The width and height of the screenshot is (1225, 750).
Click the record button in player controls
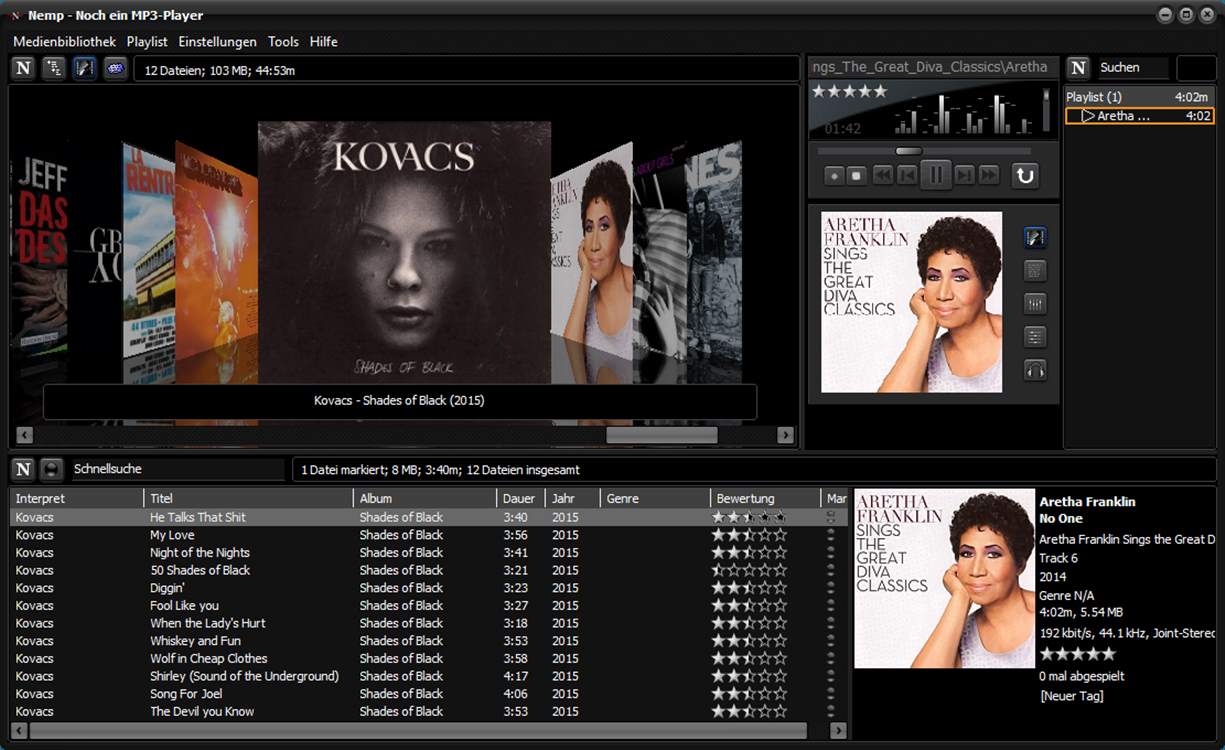tap(834, 175)
